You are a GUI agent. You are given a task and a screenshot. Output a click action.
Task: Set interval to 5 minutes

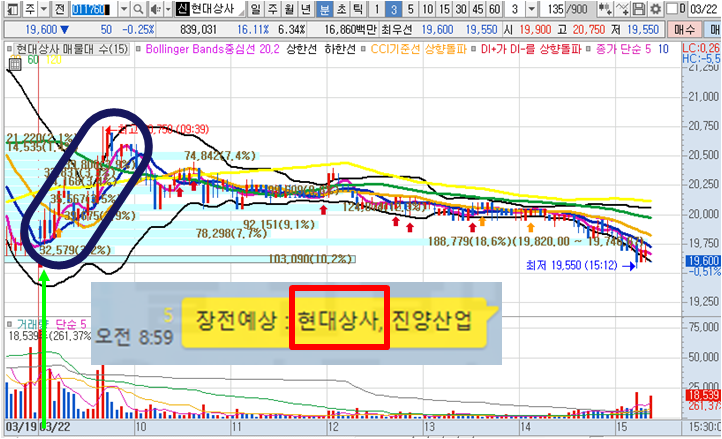(410, 9)
